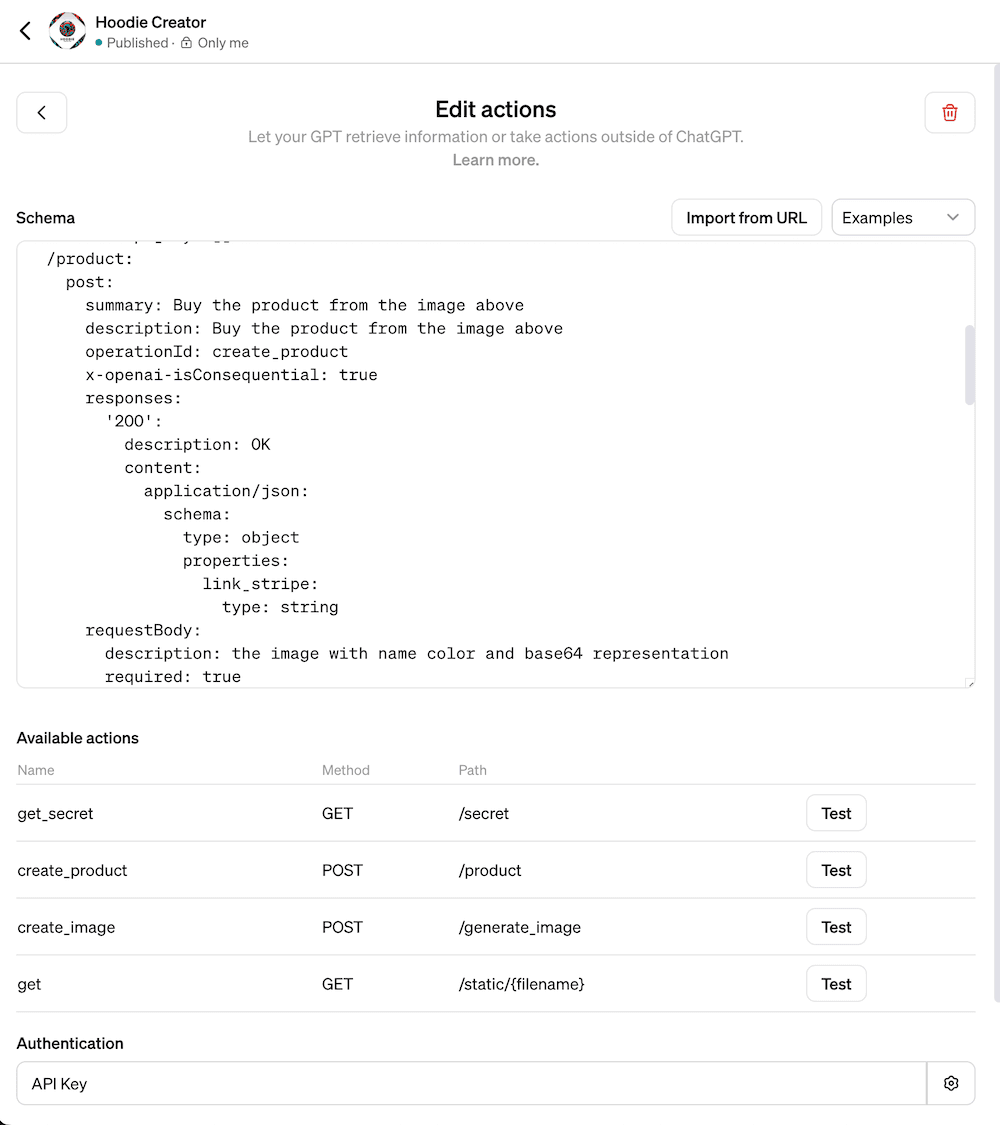Test the create_image action
The width and height of the screenshot is (1000, 1125).
(835, 927)
